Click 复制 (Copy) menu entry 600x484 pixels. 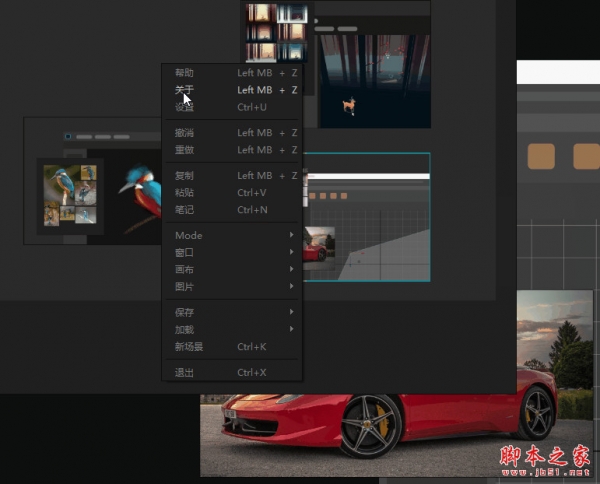click(x=185, y=176)
